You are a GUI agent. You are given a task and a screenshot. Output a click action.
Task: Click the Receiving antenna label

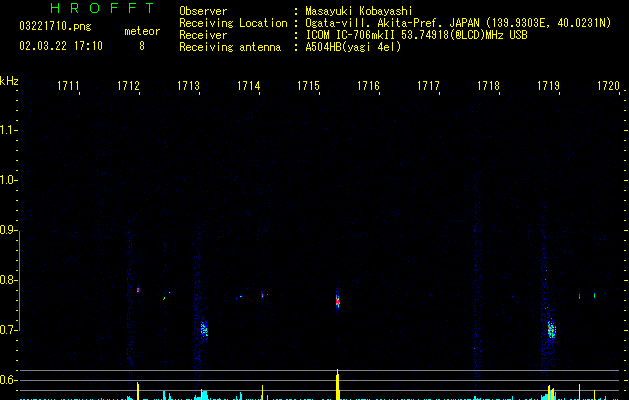(x=230, y=47)
